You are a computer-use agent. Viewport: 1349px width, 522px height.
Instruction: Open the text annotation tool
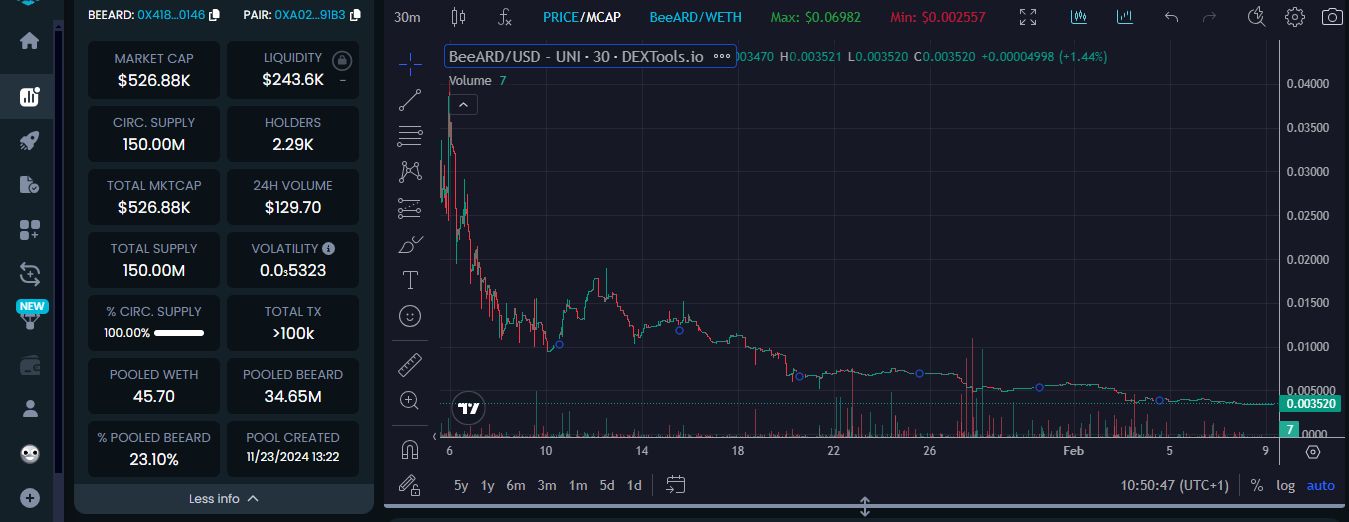pos(410,280)
